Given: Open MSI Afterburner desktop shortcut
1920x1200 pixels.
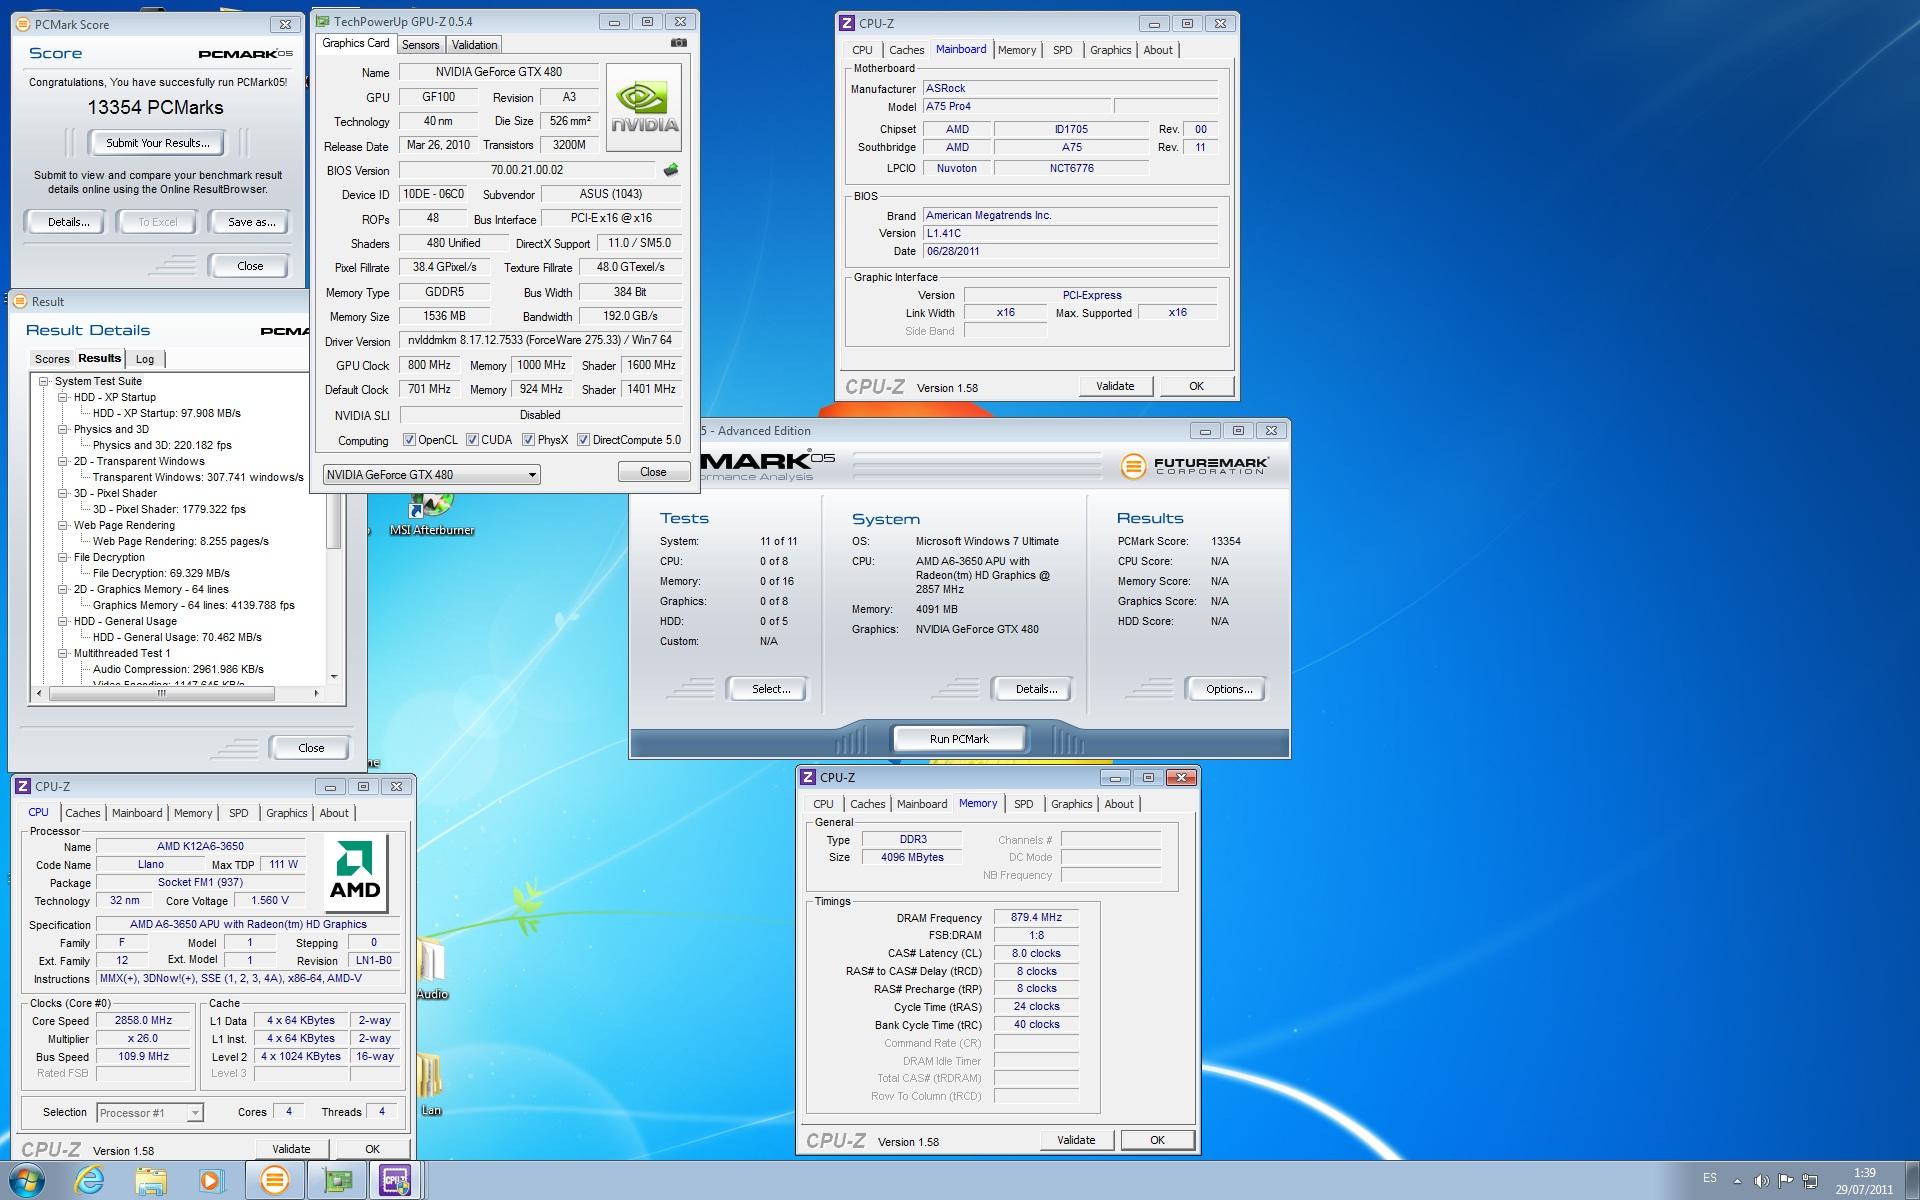Looking at the screenshot, I should pos(431,512).
